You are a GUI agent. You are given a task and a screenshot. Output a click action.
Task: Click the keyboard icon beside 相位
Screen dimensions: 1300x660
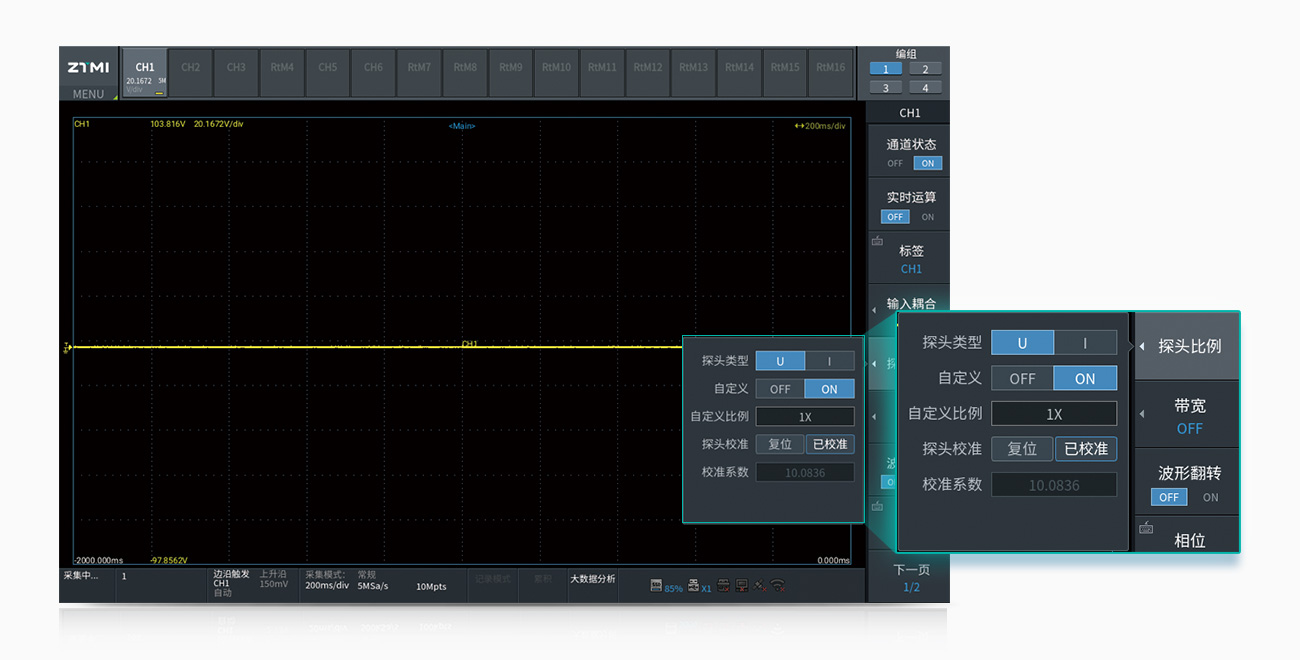pyautogui.click(x=1145, y=527)
